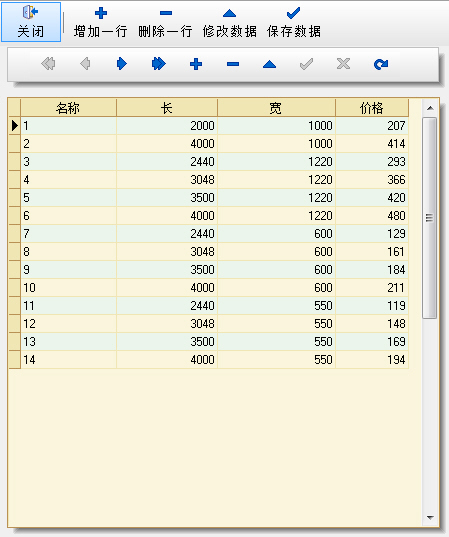
Task: Select width cell 600 in row 9
Action: coord(276,270)
